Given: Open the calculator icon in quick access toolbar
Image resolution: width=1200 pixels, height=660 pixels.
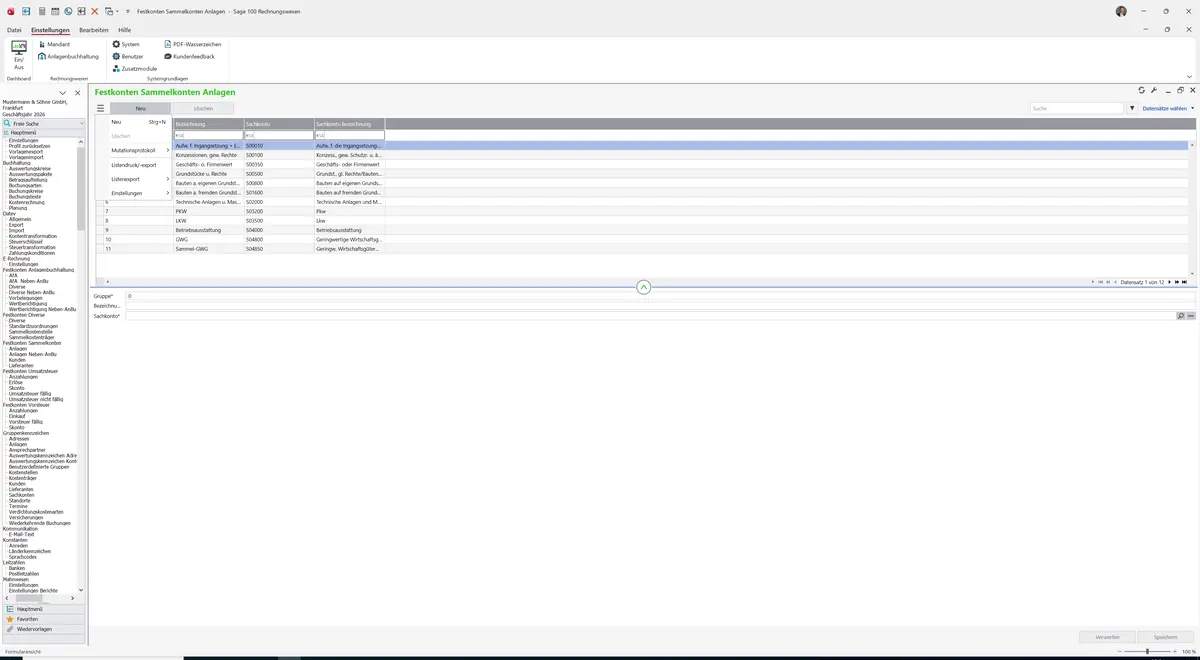Looking at the screenshot, I should click(x=41, y=11).
